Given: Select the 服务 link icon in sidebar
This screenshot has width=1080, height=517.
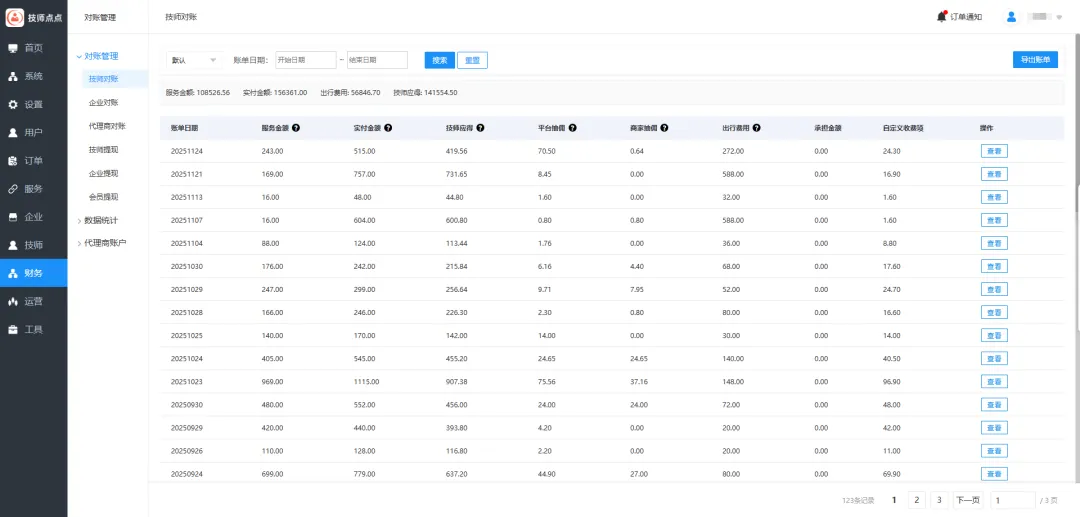Looking at the screenshot, I should click(13, 188).
